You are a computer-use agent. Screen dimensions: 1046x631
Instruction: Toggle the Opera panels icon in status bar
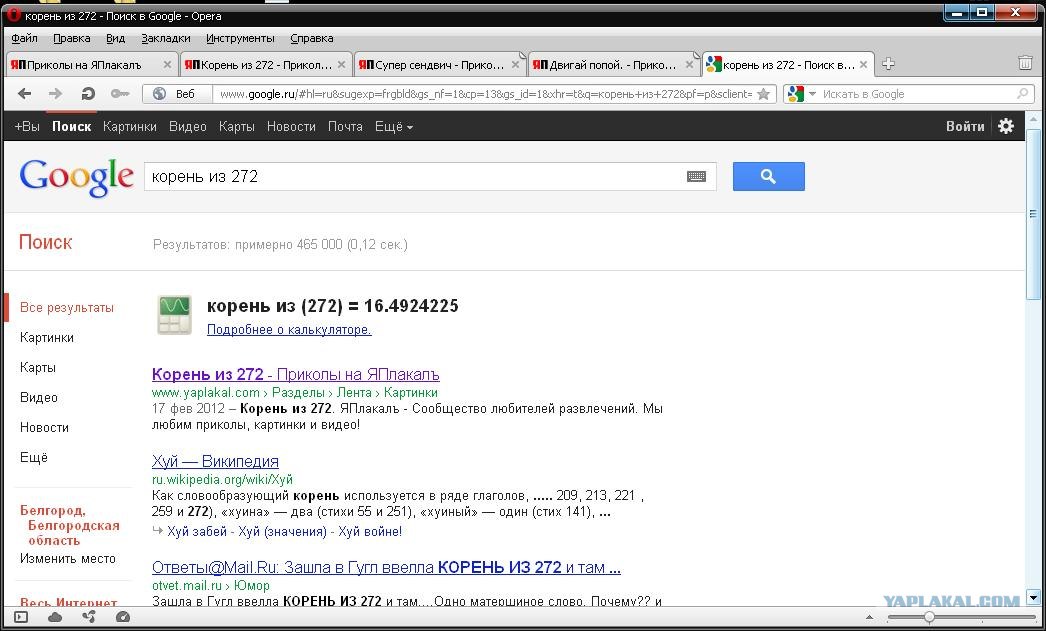(x=21, y=617)
